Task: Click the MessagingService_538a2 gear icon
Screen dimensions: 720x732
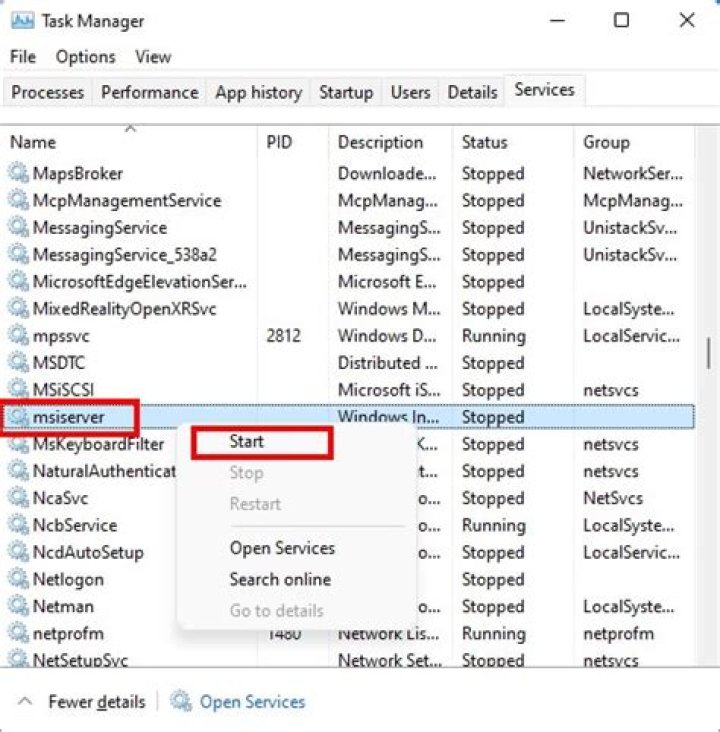Action: 19,253
